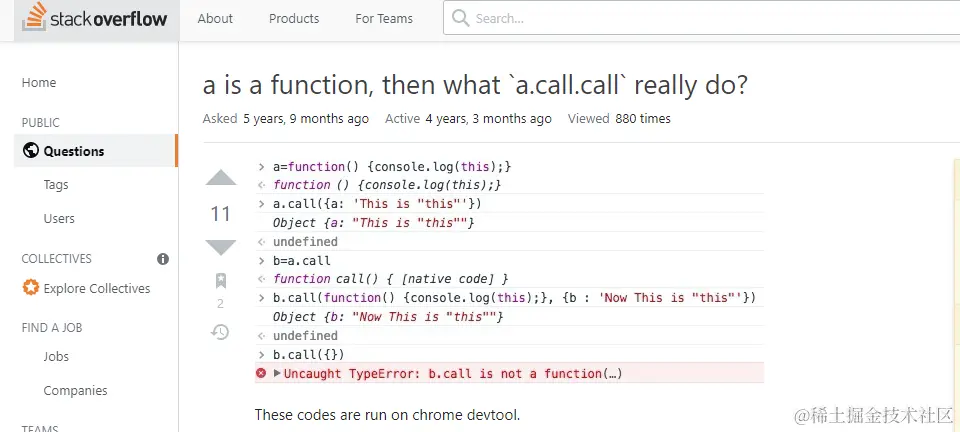Open Users in the sidebar
Image resolution: width=960 pixels, height=432 pixels.
click(x=59, y=218)
